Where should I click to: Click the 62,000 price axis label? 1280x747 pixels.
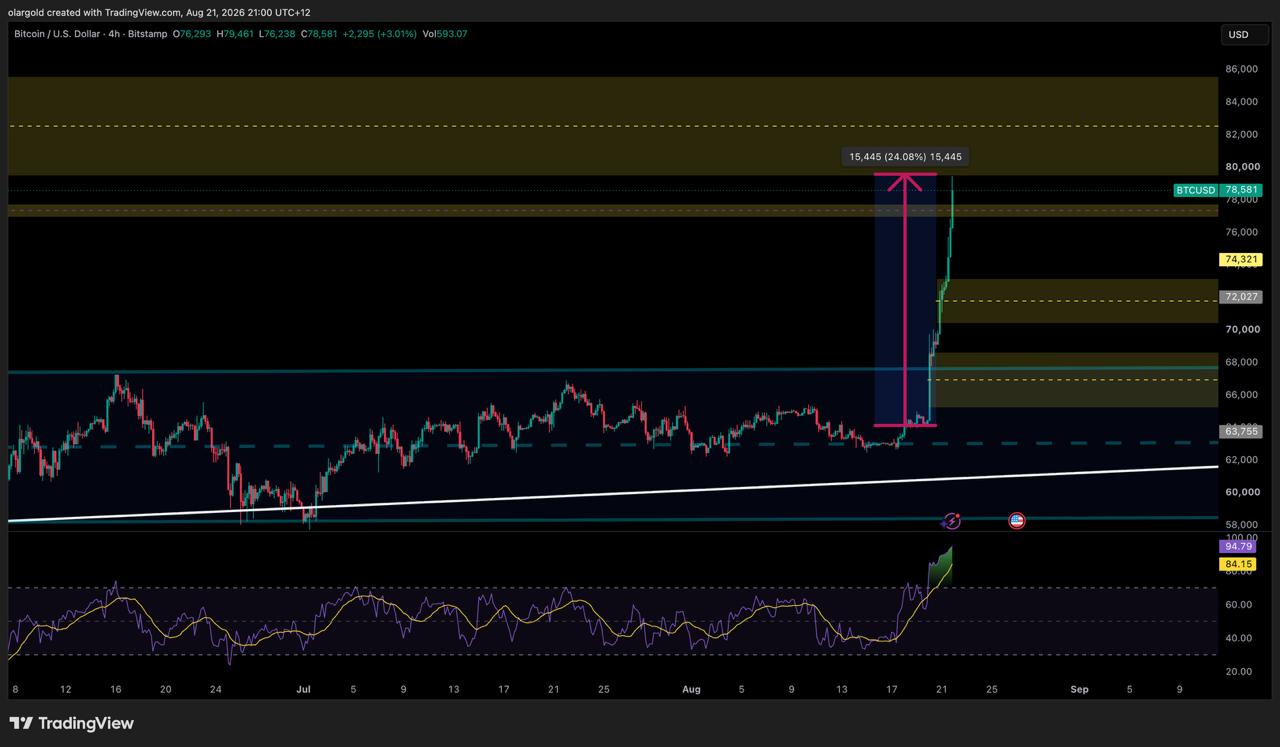[1241, 460]
